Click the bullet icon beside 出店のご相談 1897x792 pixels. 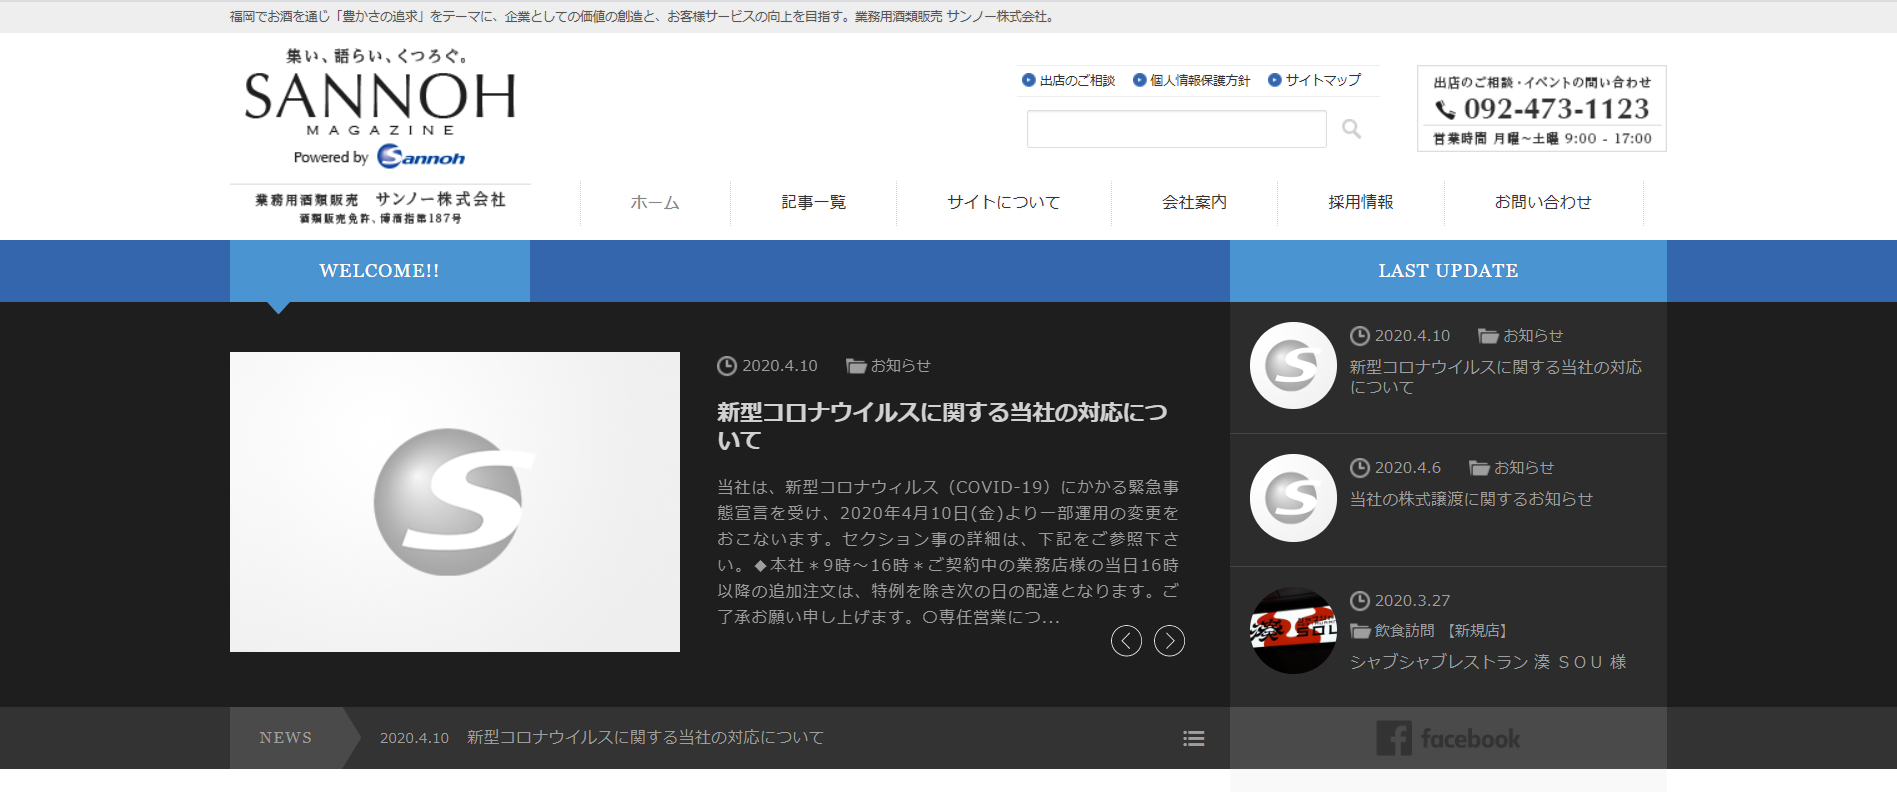[1028, 80]
